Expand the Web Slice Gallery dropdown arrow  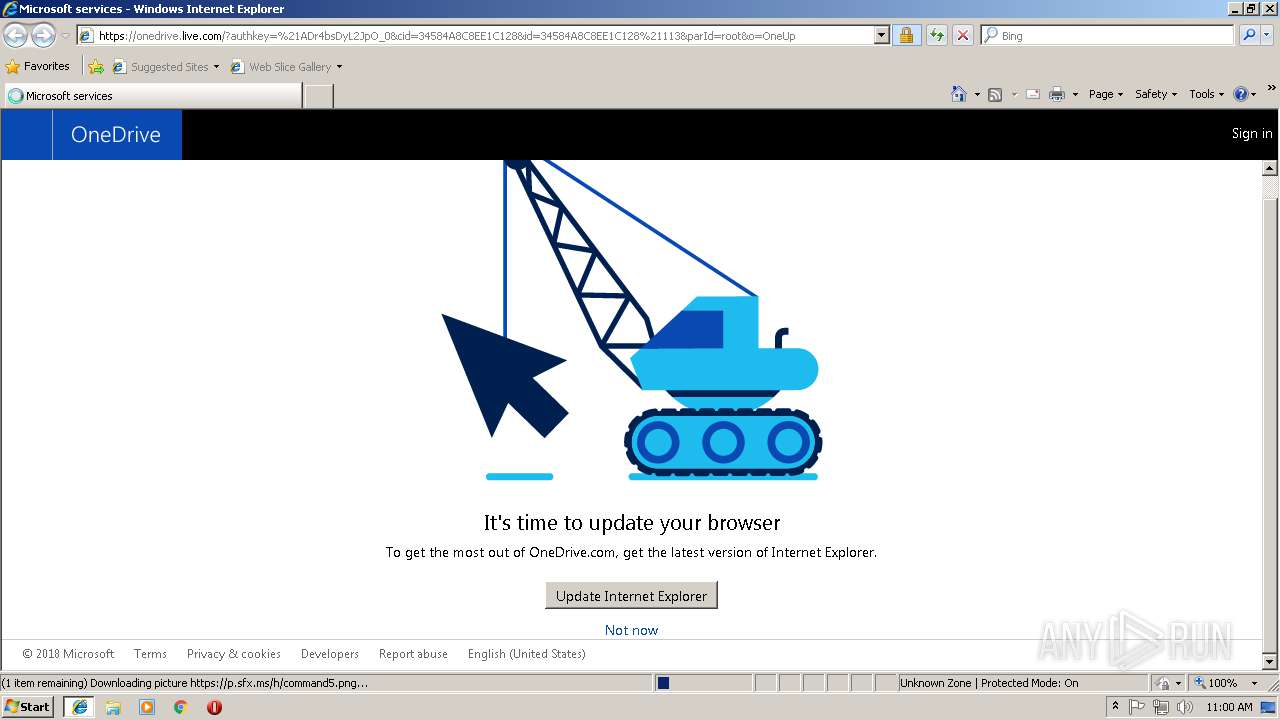tap(339, 67)
